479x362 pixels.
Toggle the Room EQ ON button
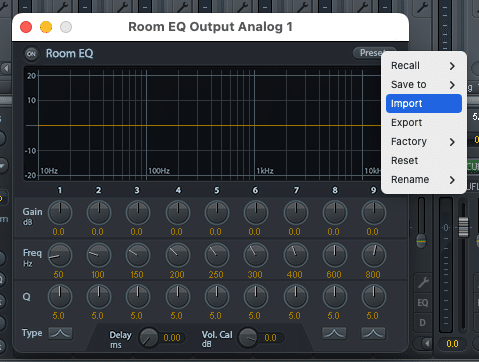[x=31, y=54]
